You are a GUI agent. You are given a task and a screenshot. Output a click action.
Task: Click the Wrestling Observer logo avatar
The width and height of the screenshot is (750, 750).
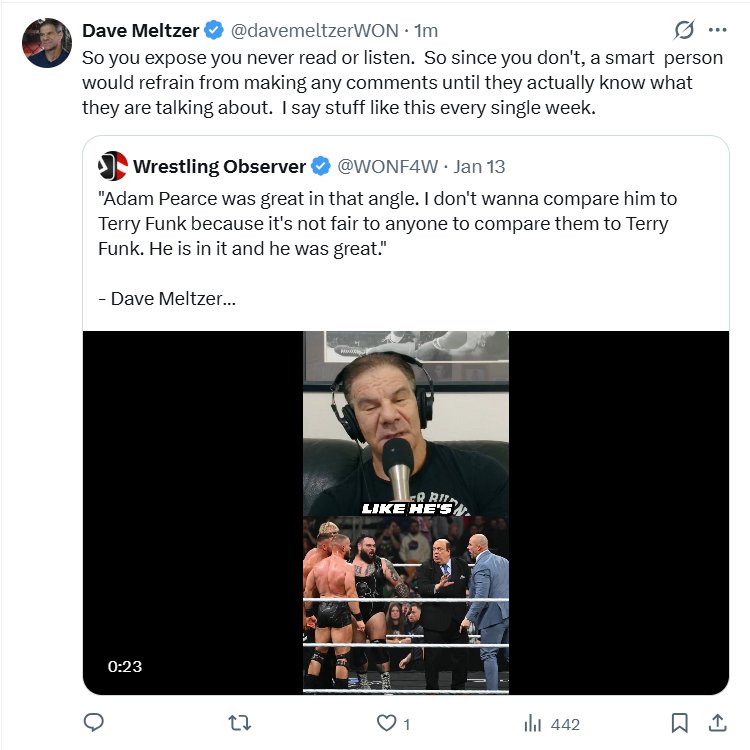point(114,165)
